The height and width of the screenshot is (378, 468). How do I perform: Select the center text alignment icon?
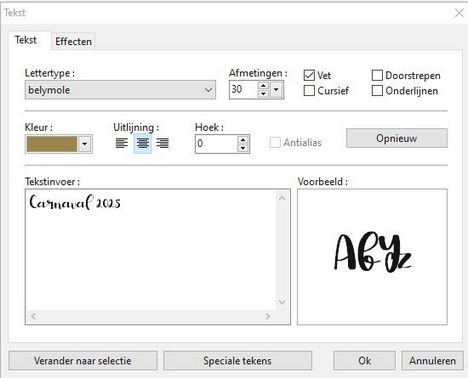tap(143, 143)
